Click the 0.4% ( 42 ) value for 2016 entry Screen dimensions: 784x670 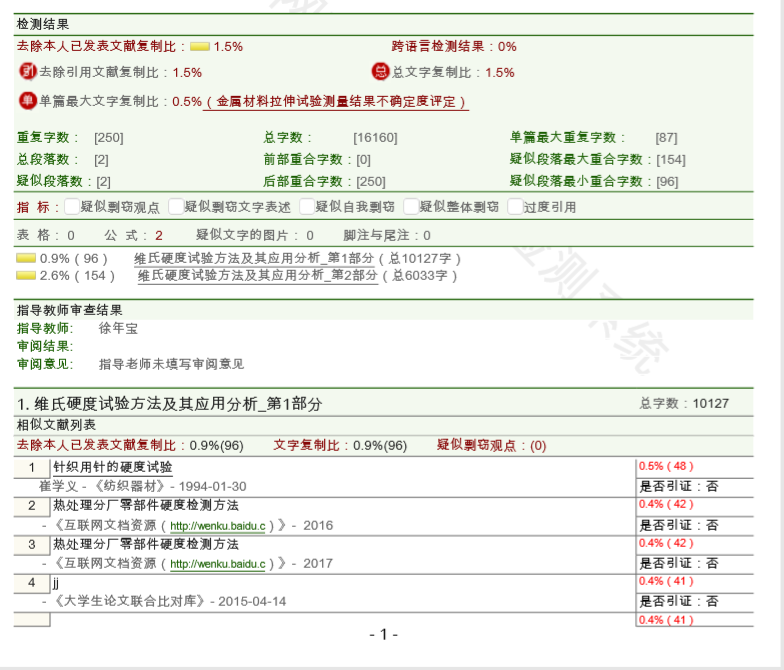tap(666, 504)
